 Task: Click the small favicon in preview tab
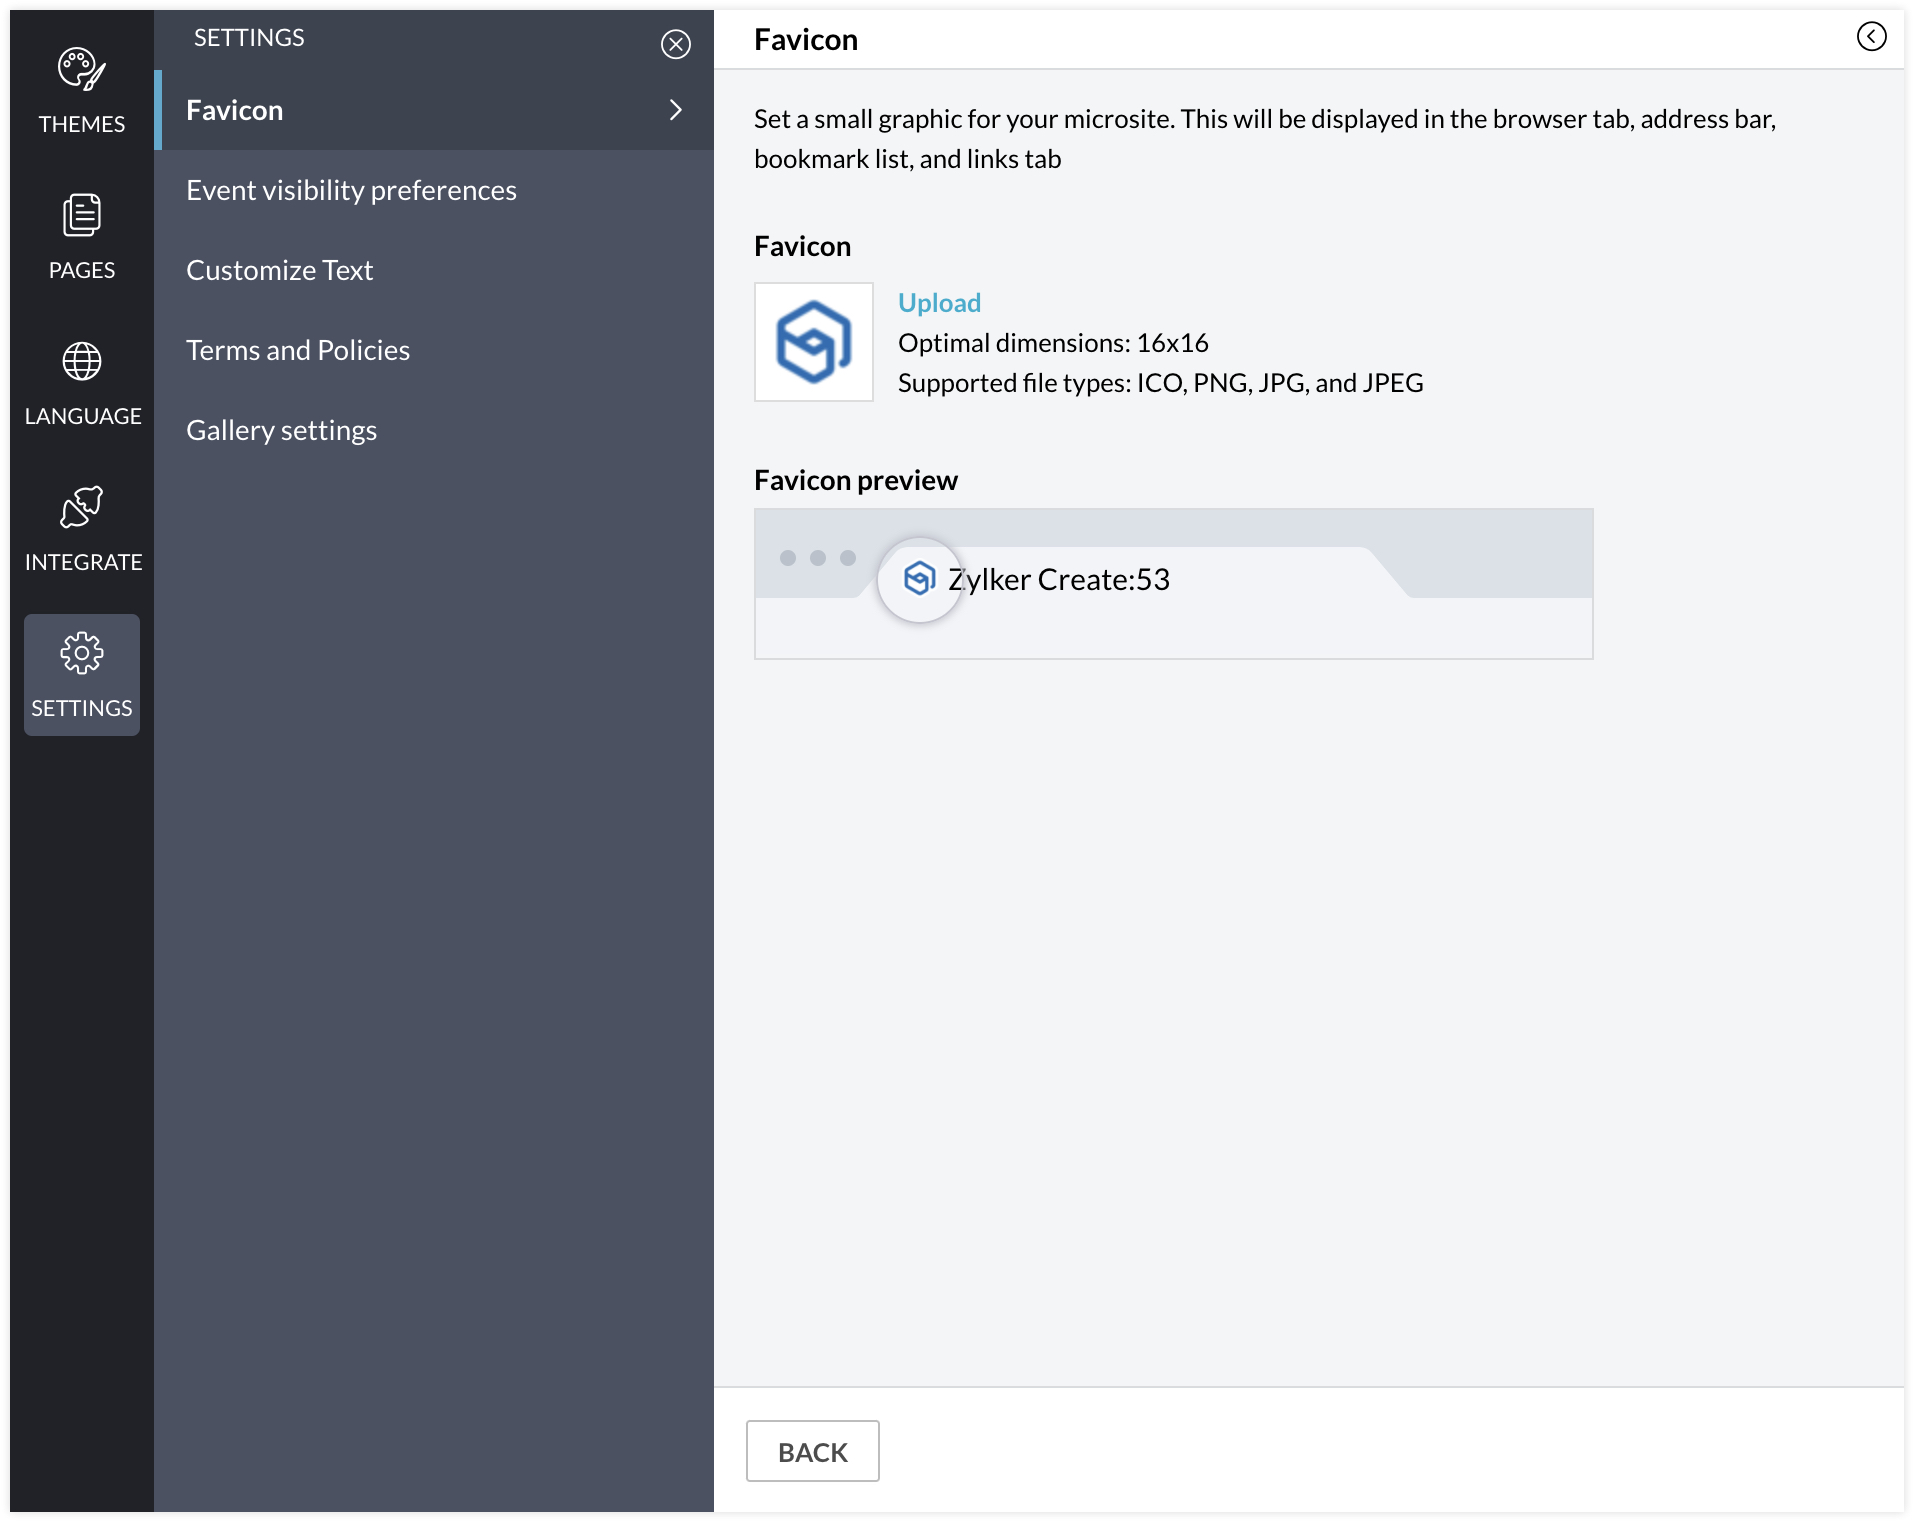pos(919,578)
